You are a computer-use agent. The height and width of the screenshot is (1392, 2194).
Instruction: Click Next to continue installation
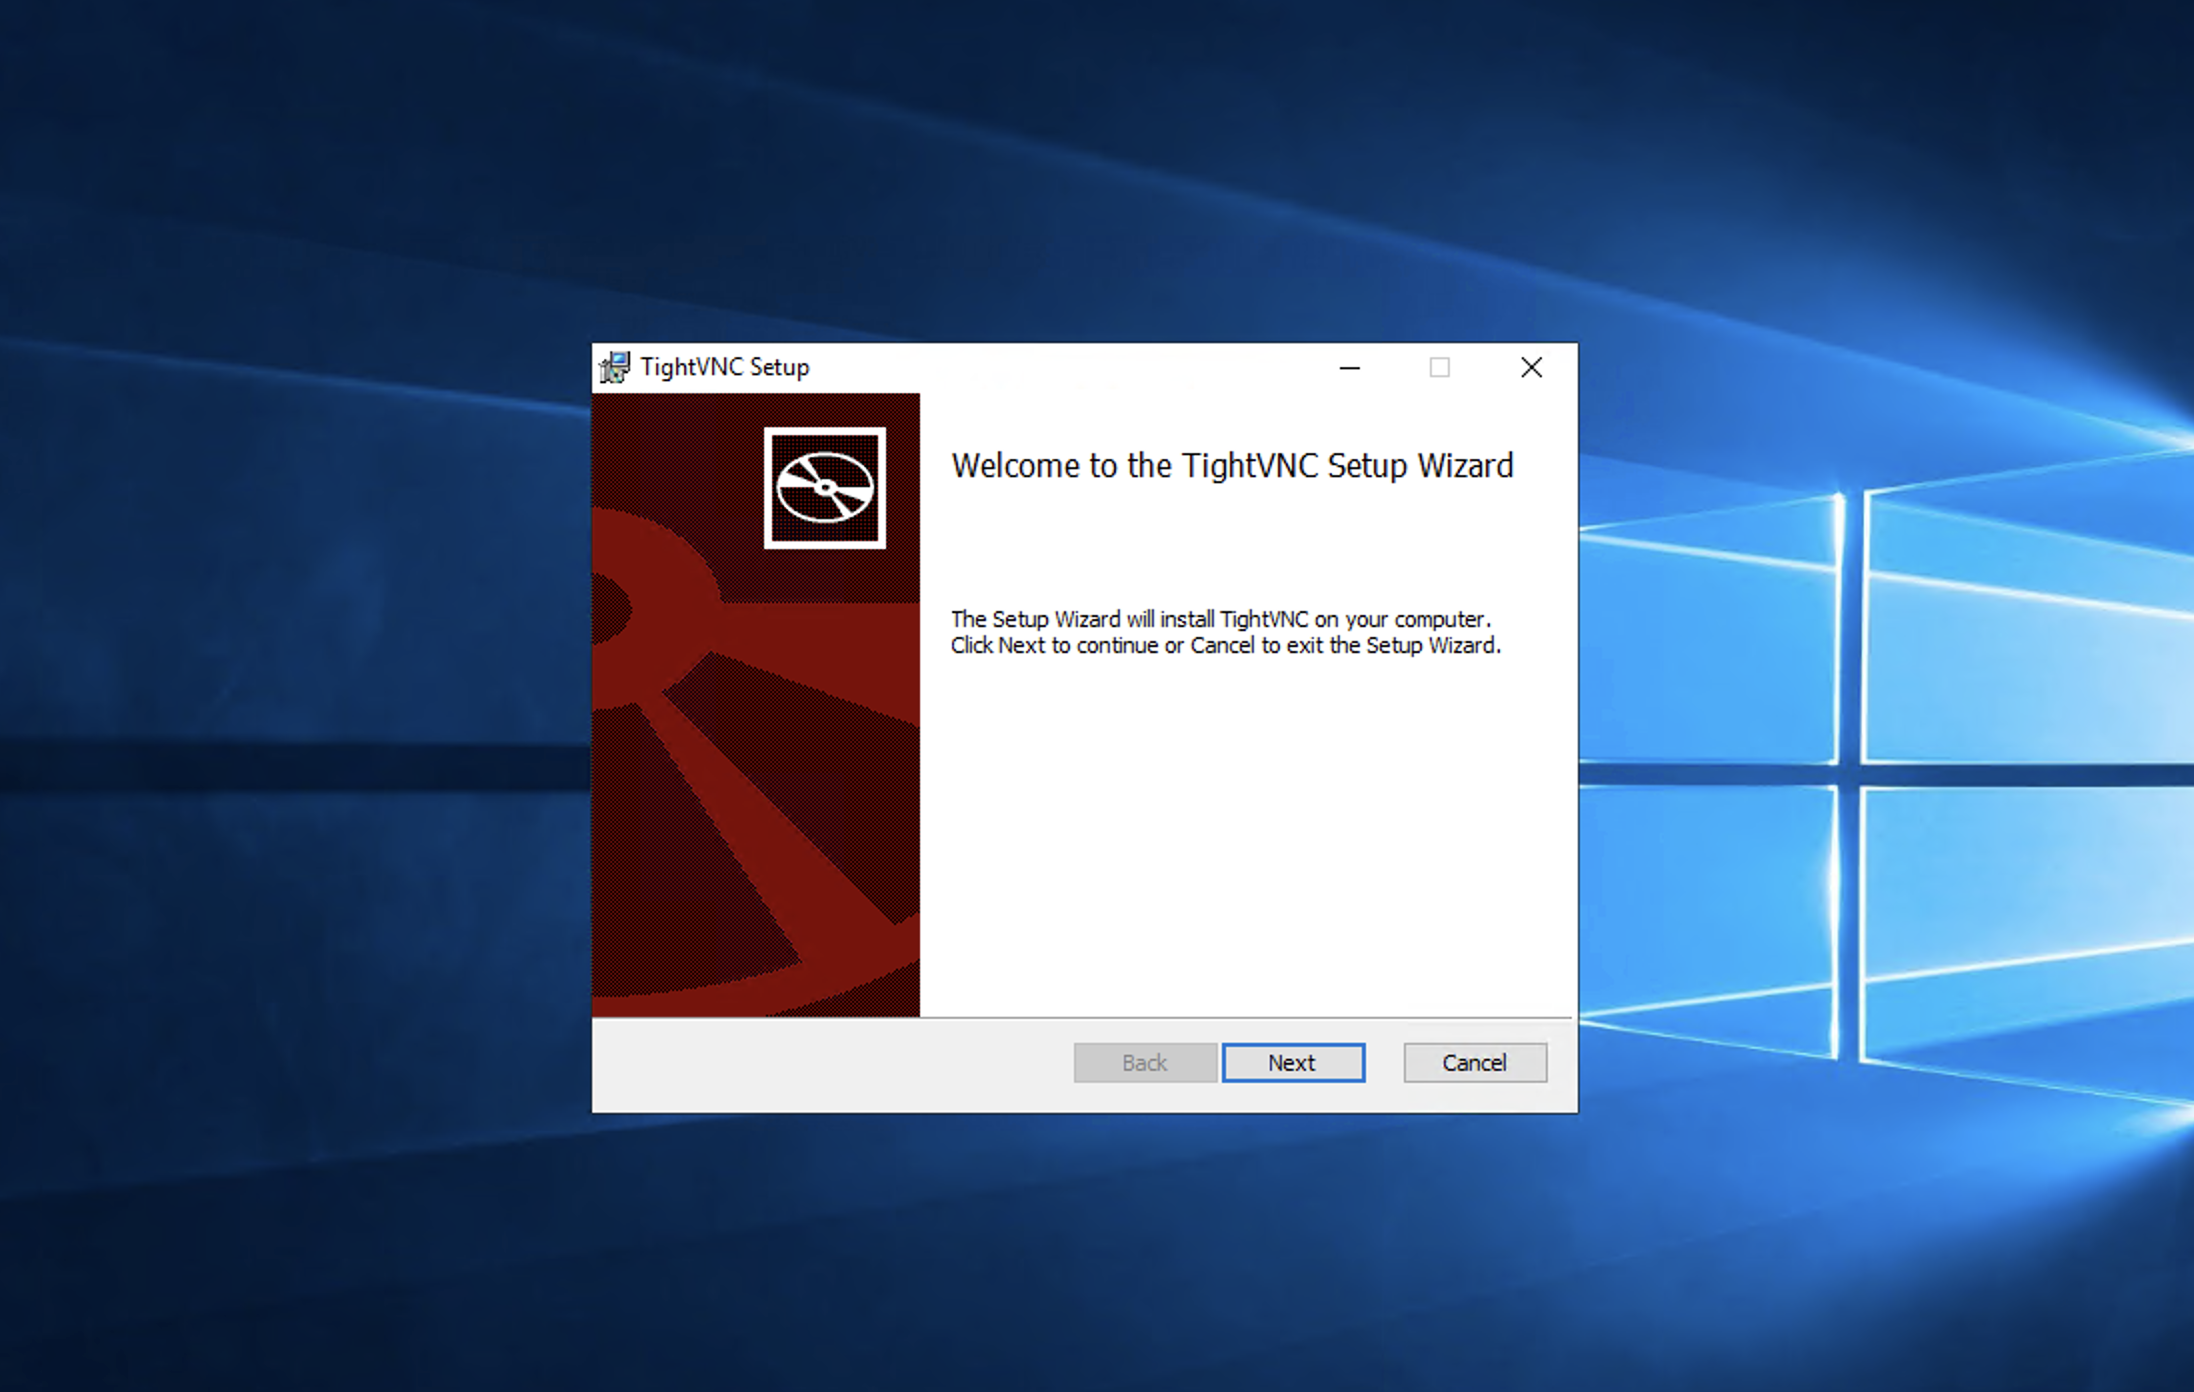click(1293, 1062)
